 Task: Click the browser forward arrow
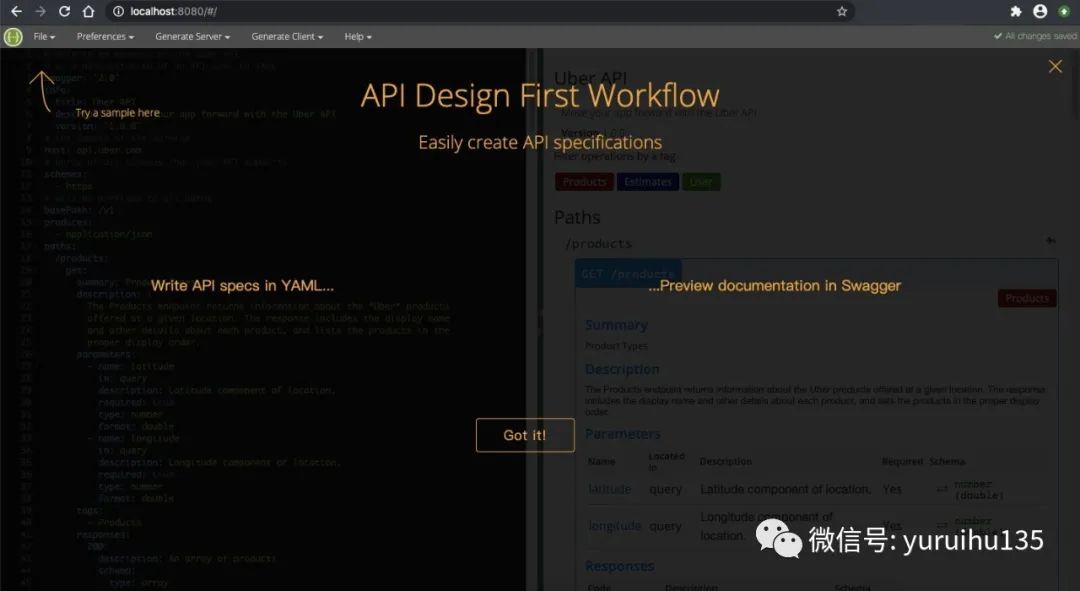(40, 11)
